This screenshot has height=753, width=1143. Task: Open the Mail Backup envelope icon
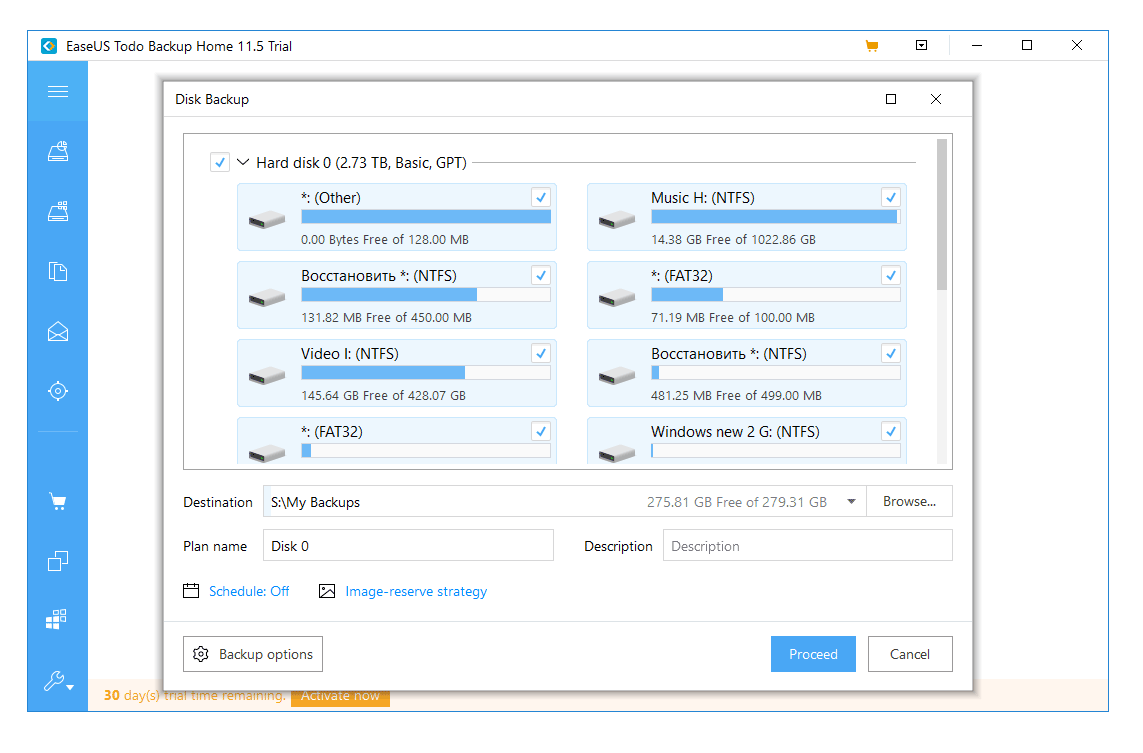pos(58,332)
